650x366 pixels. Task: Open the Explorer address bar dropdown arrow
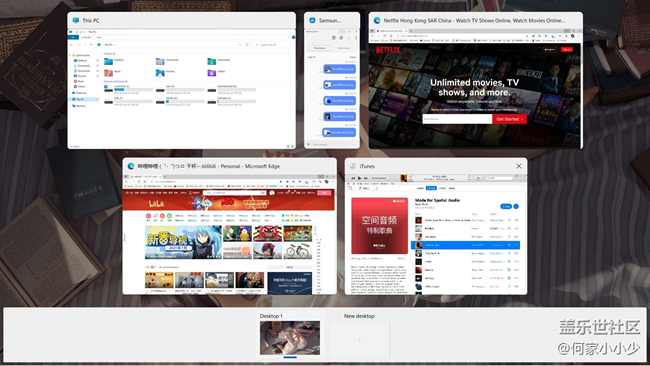point(240,45)
